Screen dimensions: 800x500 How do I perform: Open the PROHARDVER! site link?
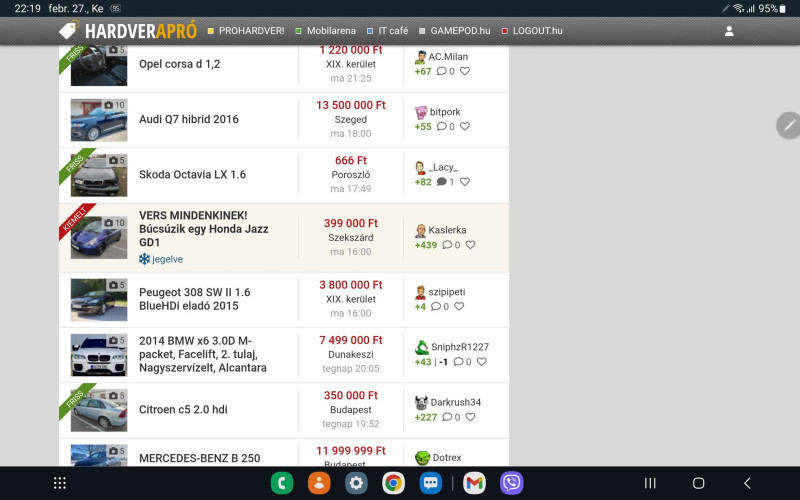coord(246,31)
